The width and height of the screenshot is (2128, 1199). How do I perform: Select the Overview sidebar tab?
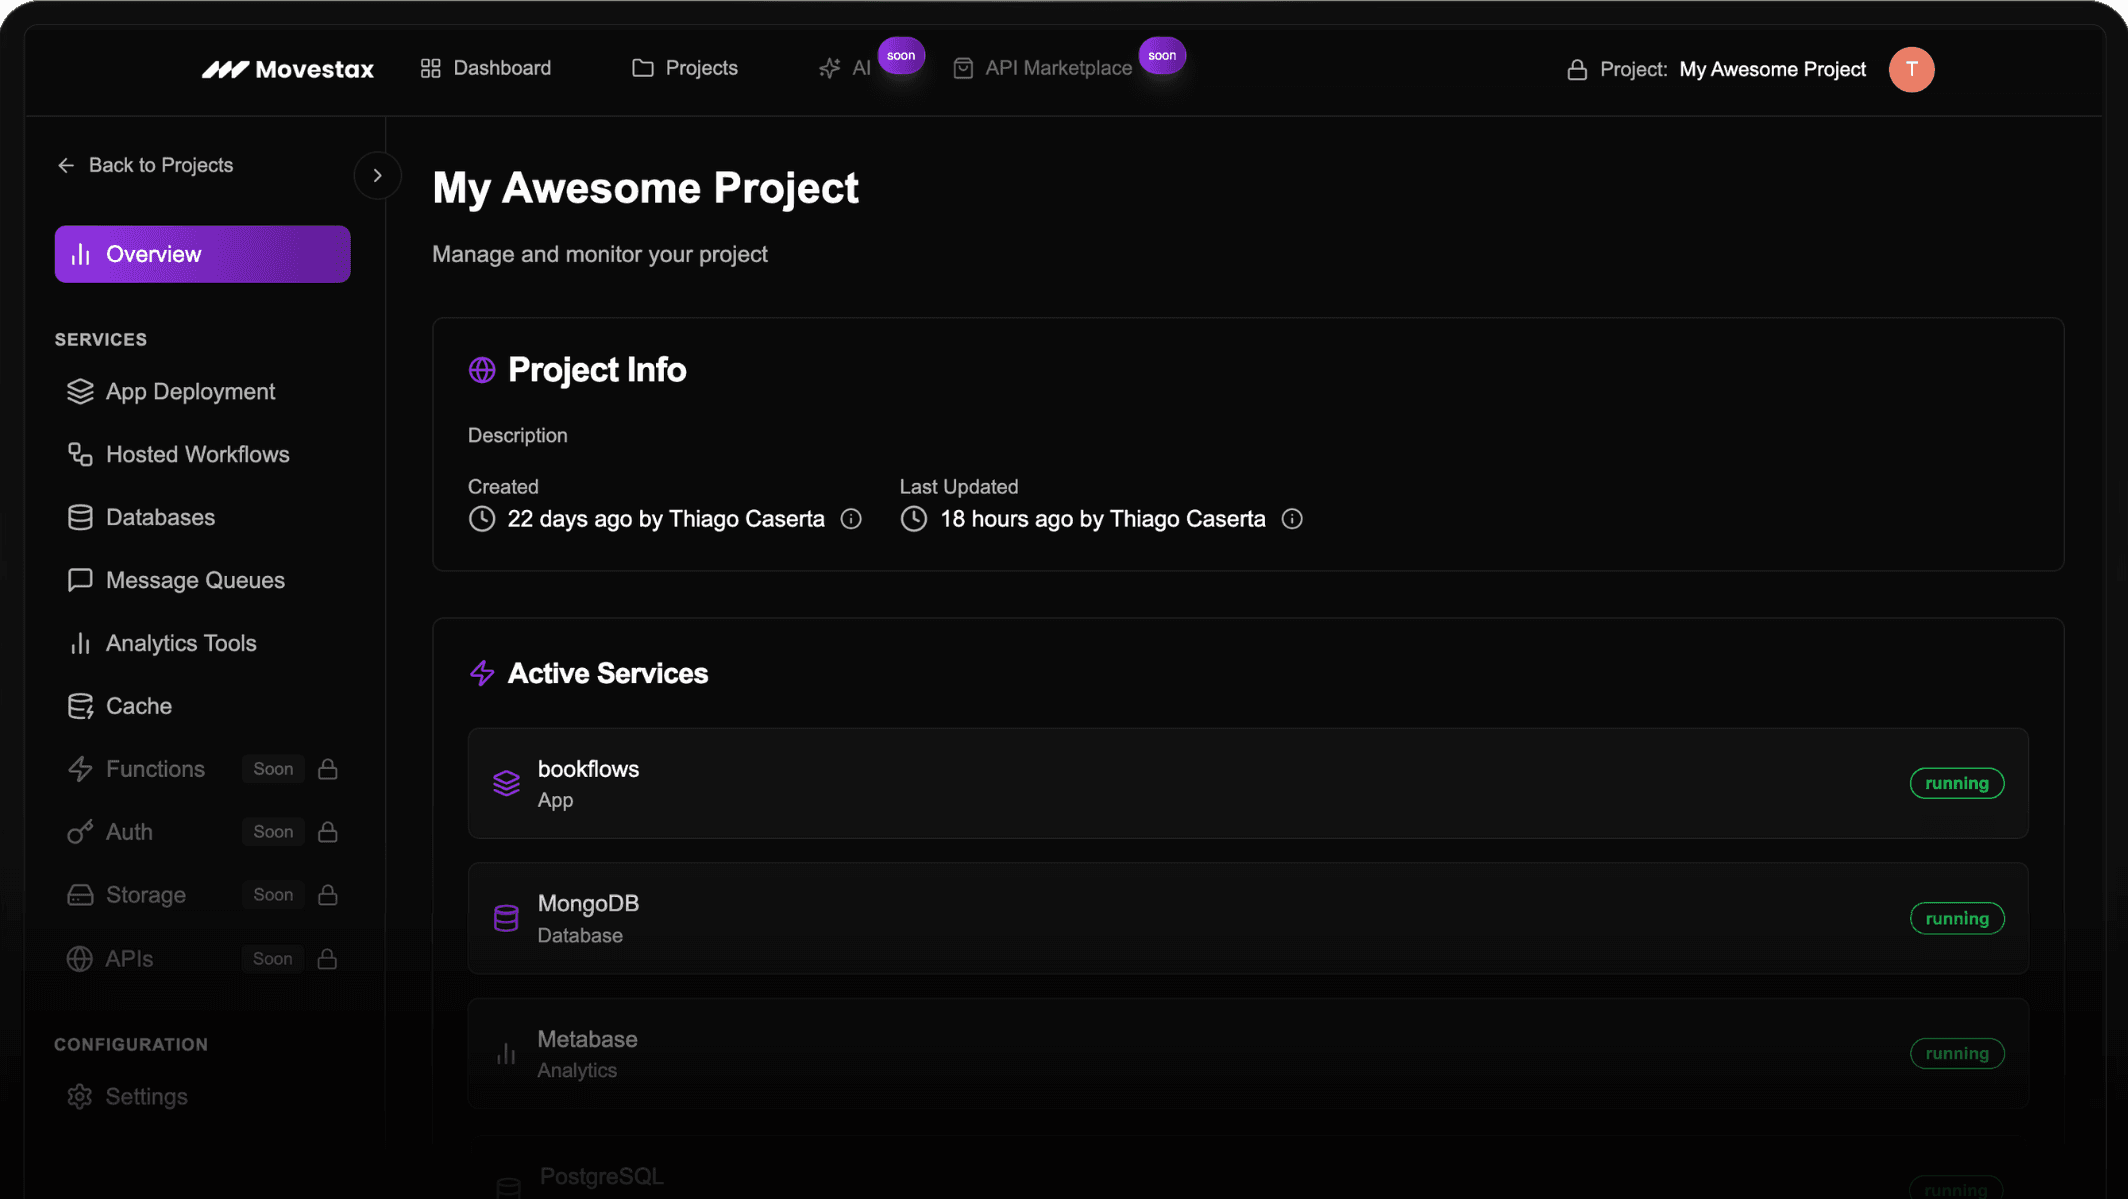pos(202,254)
